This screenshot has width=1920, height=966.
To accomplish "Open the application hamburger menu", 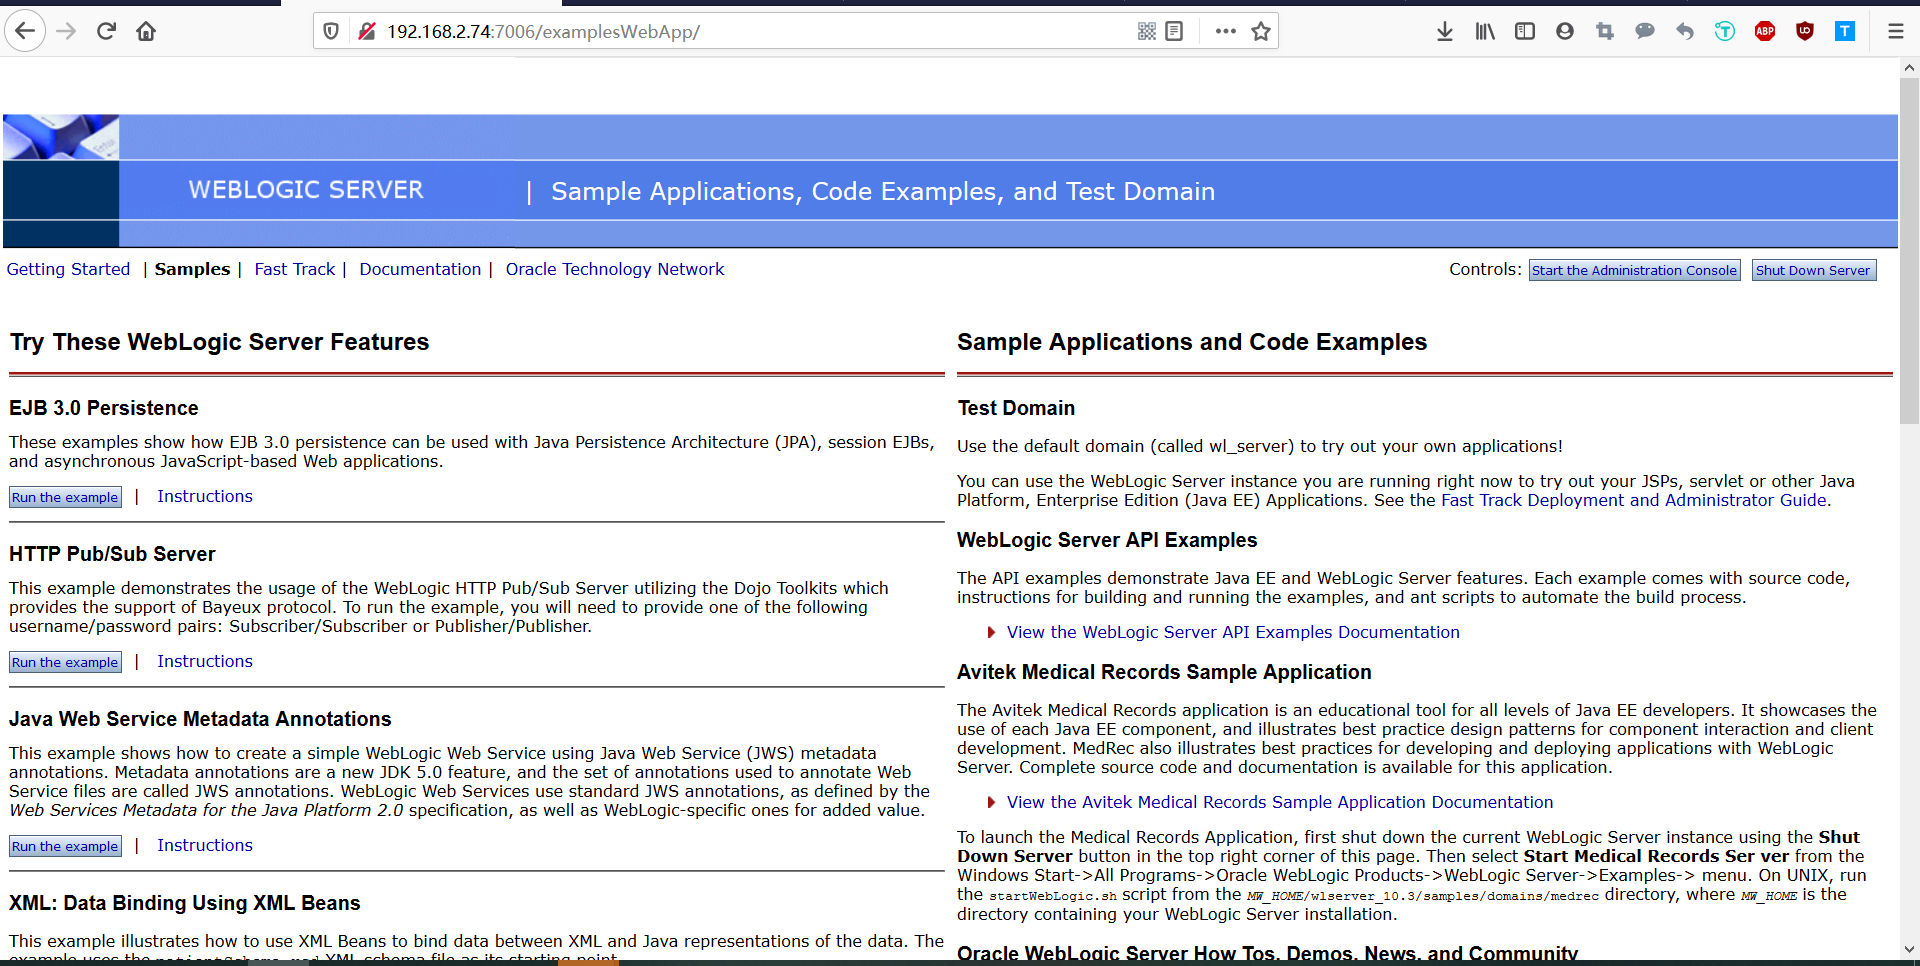I will 1896,31.
